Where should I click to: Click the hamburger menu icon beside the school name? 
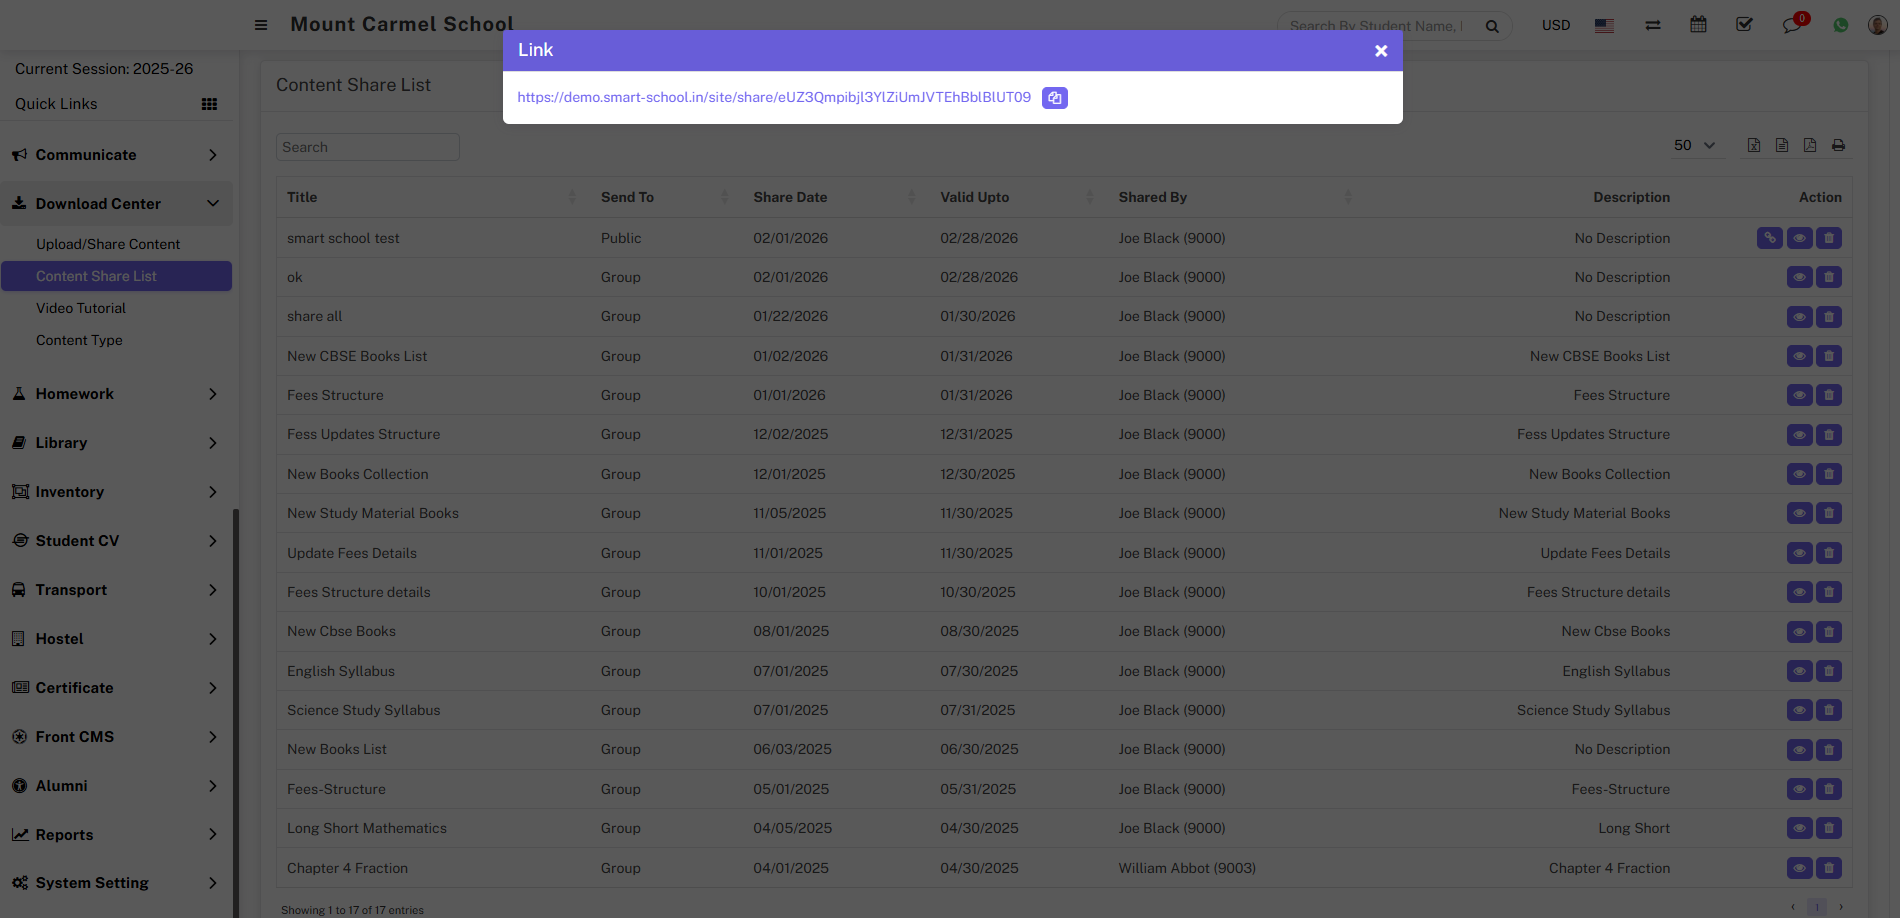tap(261, 25)
